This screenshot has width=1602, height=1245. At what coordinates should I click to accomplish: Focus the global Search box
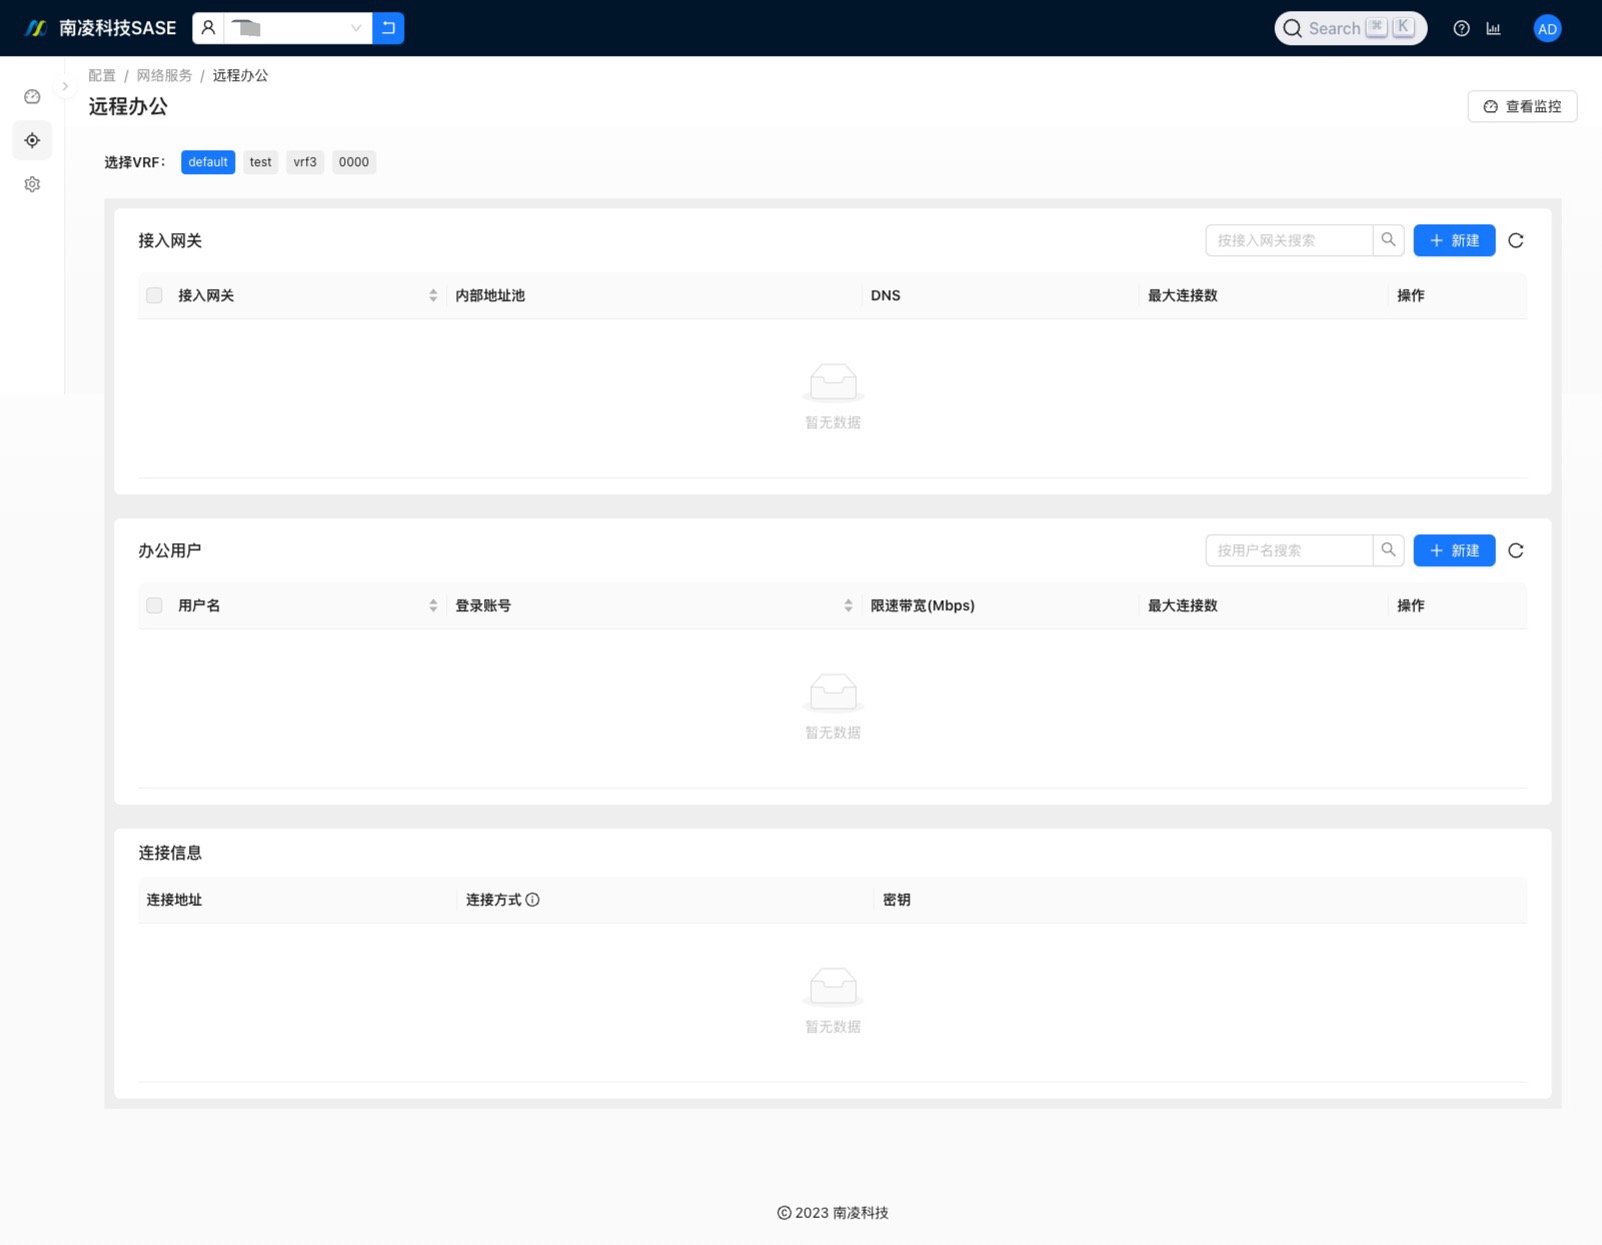pos(1350,28)
